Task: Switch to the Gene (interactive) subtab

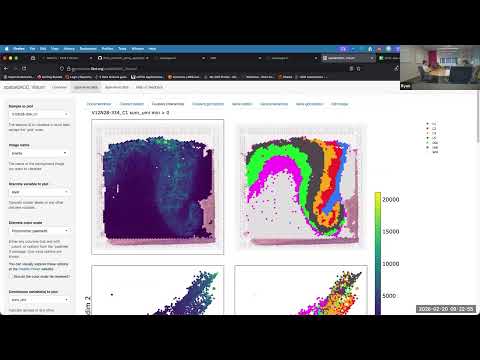Action: 274,104
